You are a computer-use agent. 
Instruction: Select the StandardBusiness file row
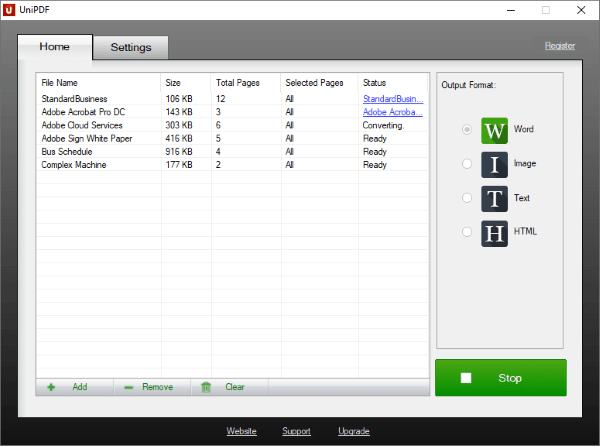pos(233,99)
